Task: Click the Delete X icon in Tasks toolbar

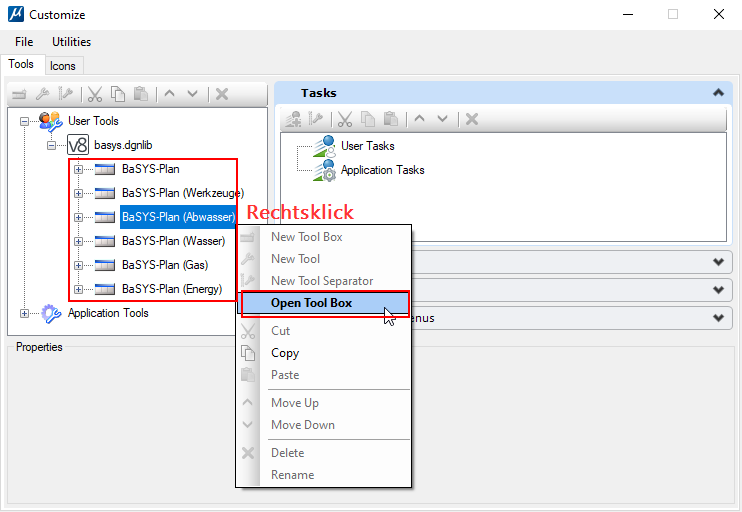Action: (x=471, y=119)
